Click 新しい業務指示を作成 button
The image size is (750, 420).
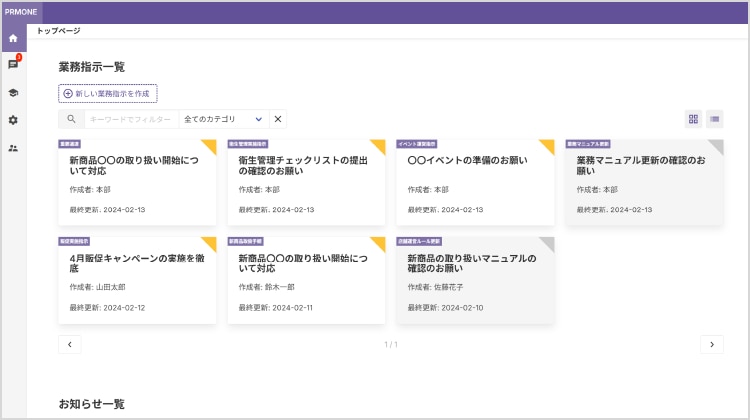point(108,93)
